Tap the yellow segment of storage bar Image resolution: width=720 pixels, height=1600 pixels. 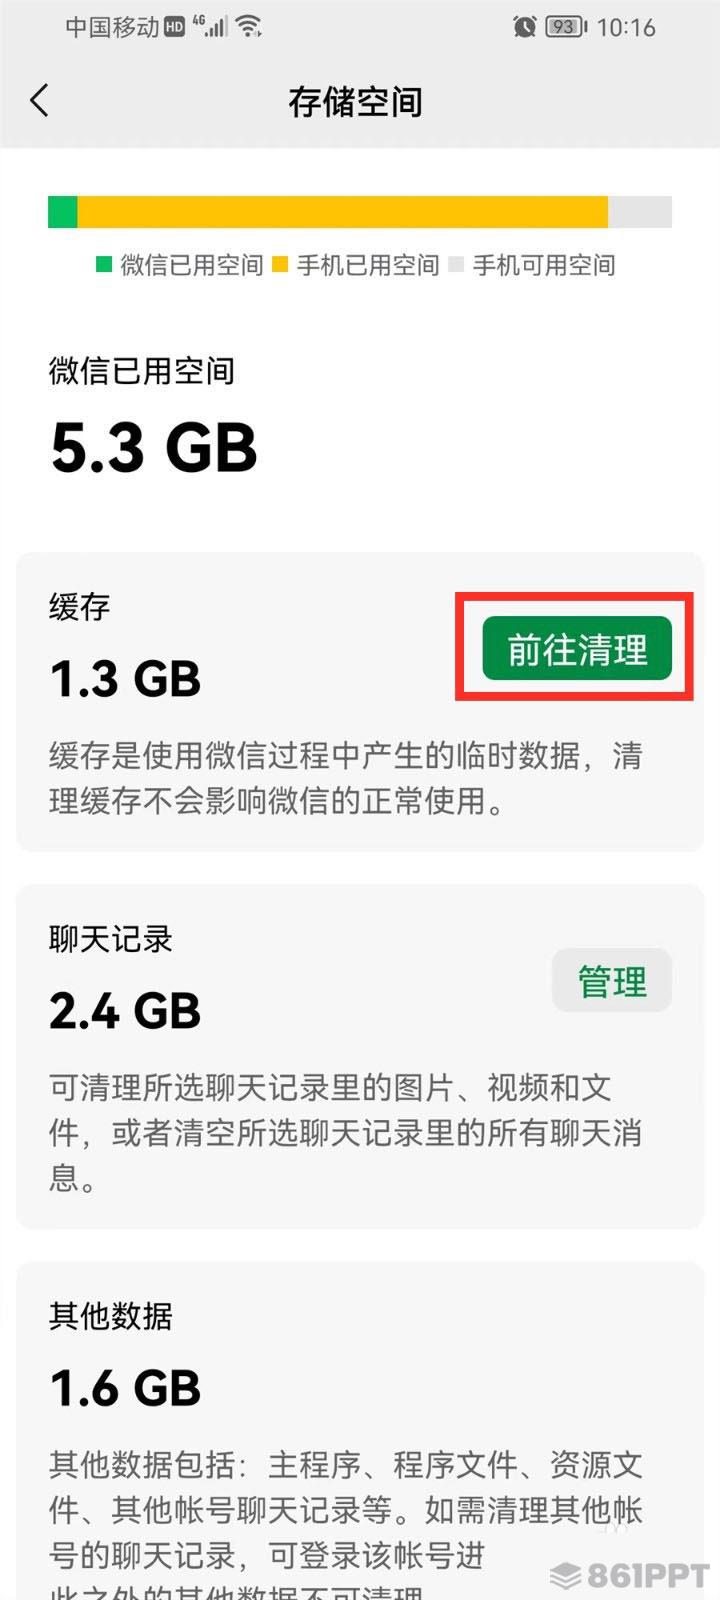[x=343, y=212]
